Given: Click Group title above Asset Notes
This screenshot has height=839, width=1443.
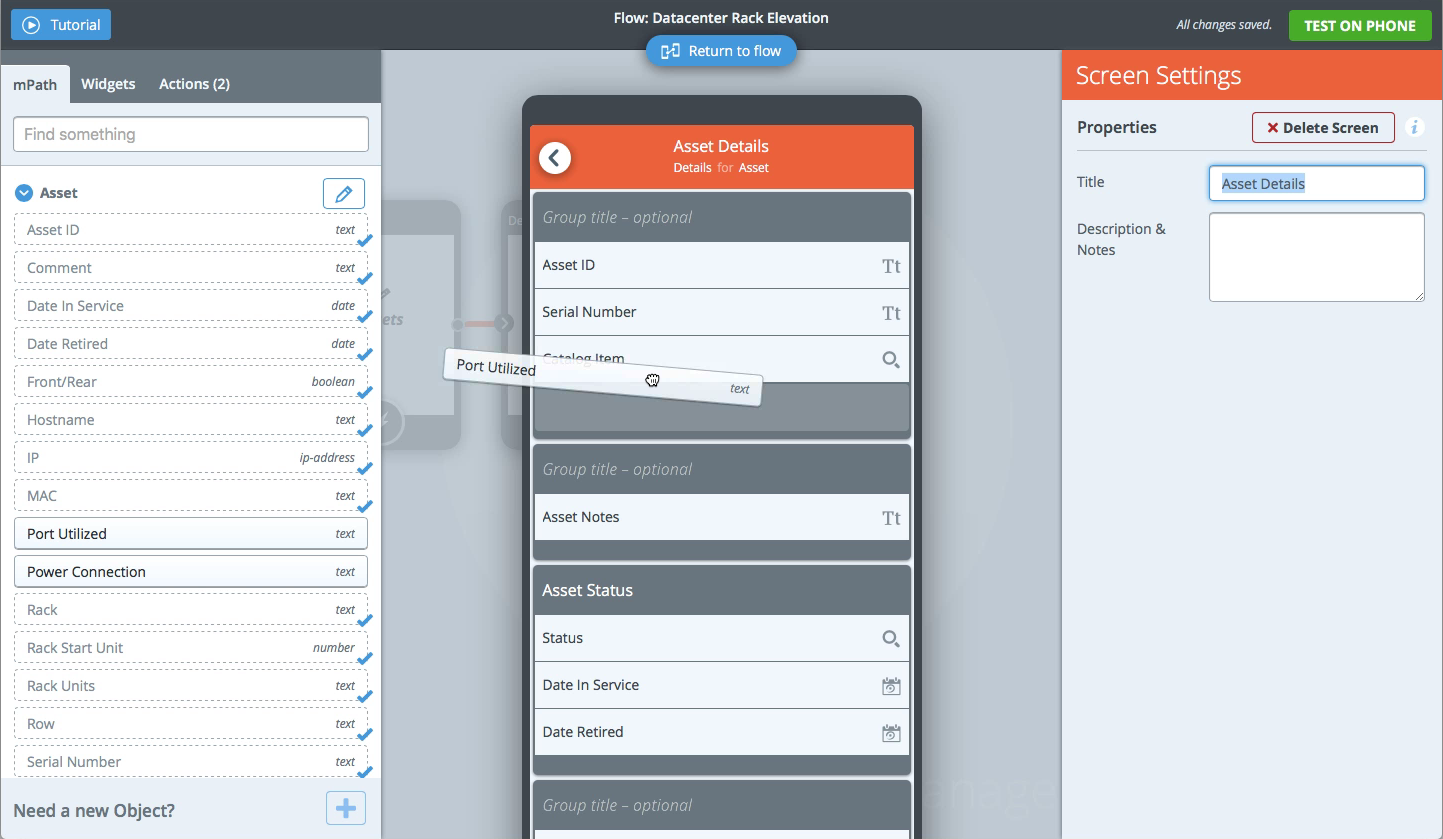Looking at the screenshot, I should coord(722,469).
